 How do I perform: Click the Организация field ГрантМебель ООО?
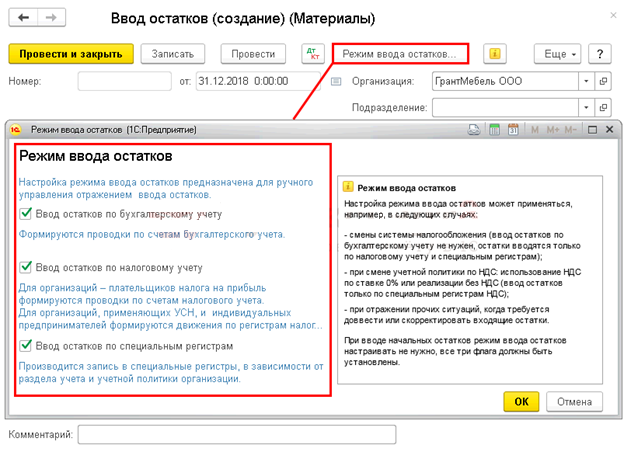(x=505, y=82)
